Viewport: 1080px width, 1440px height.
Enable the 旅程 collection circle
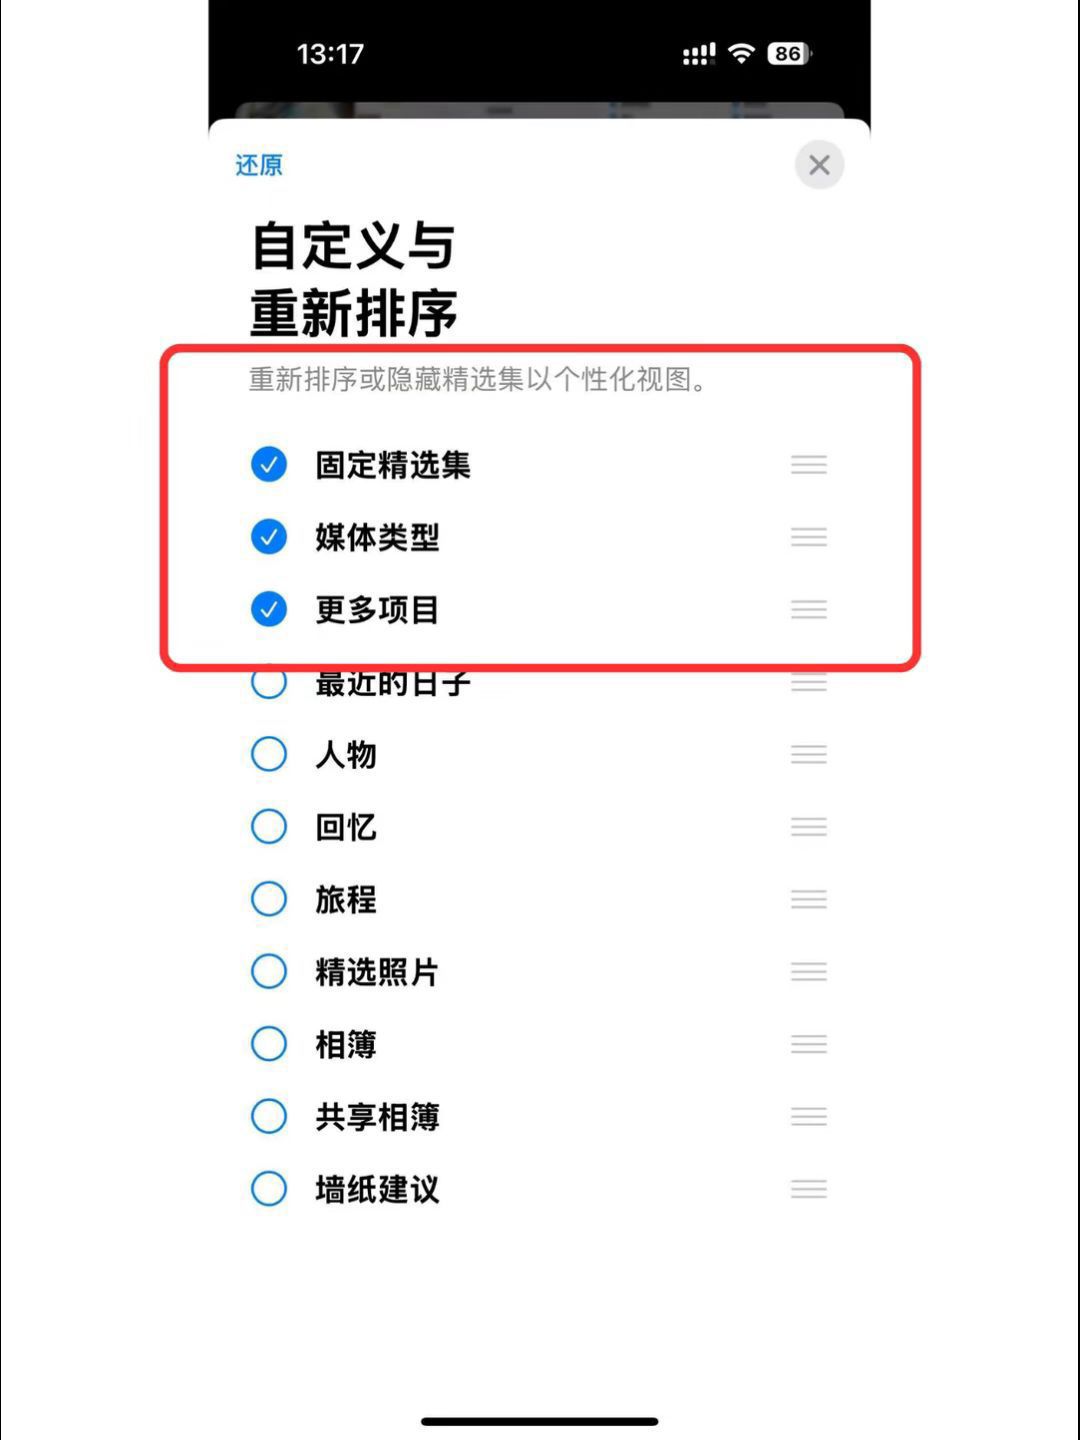(269, 899)
